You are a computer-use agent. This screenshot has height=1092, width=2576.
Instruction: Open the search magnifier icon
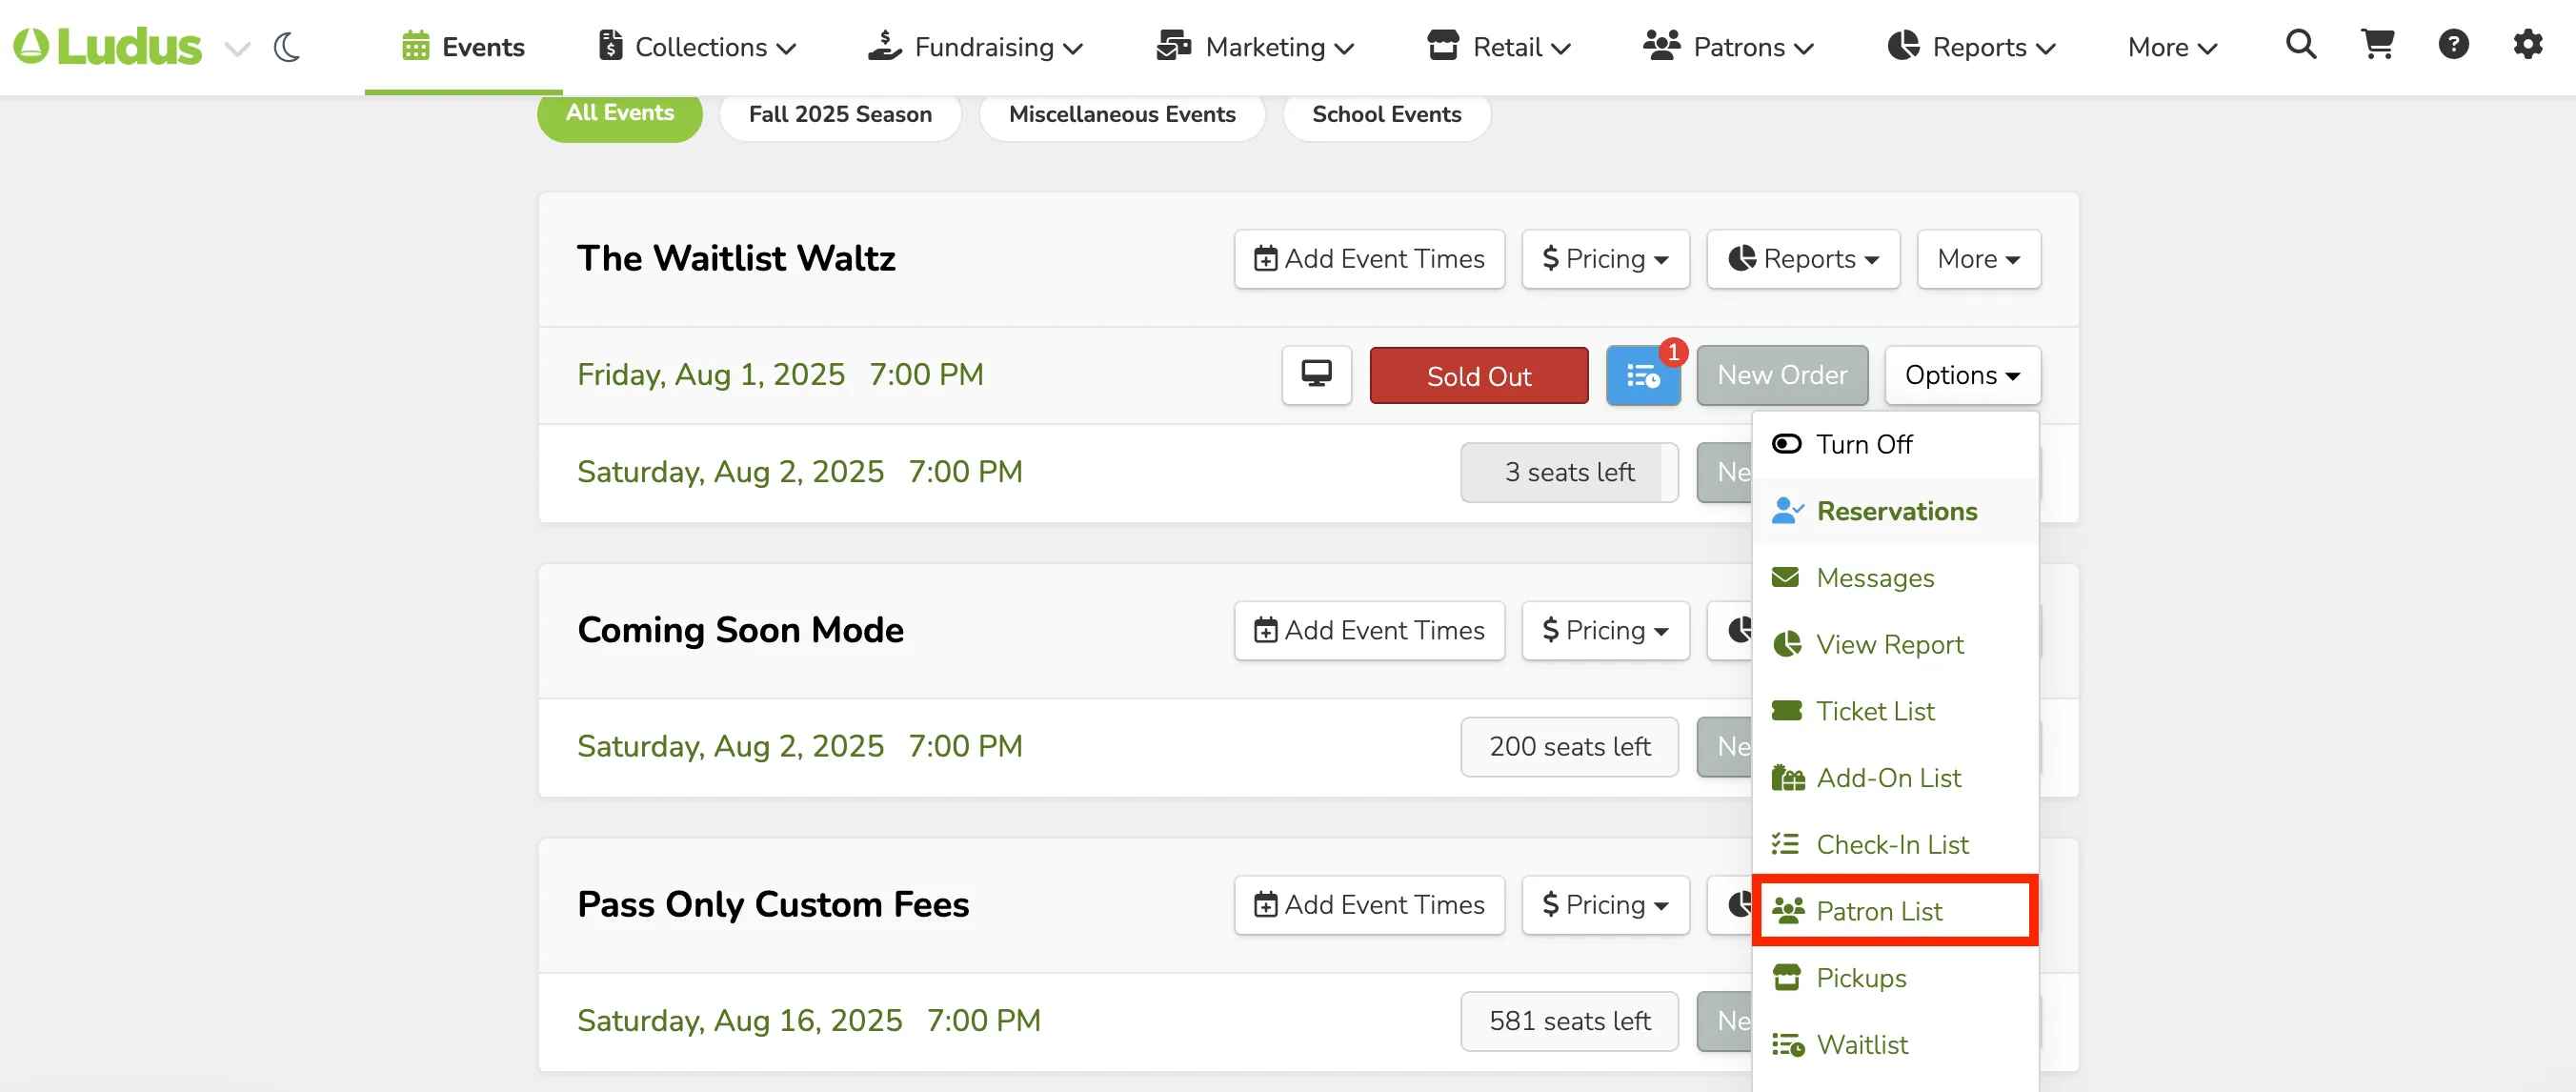pos(2301,44)
